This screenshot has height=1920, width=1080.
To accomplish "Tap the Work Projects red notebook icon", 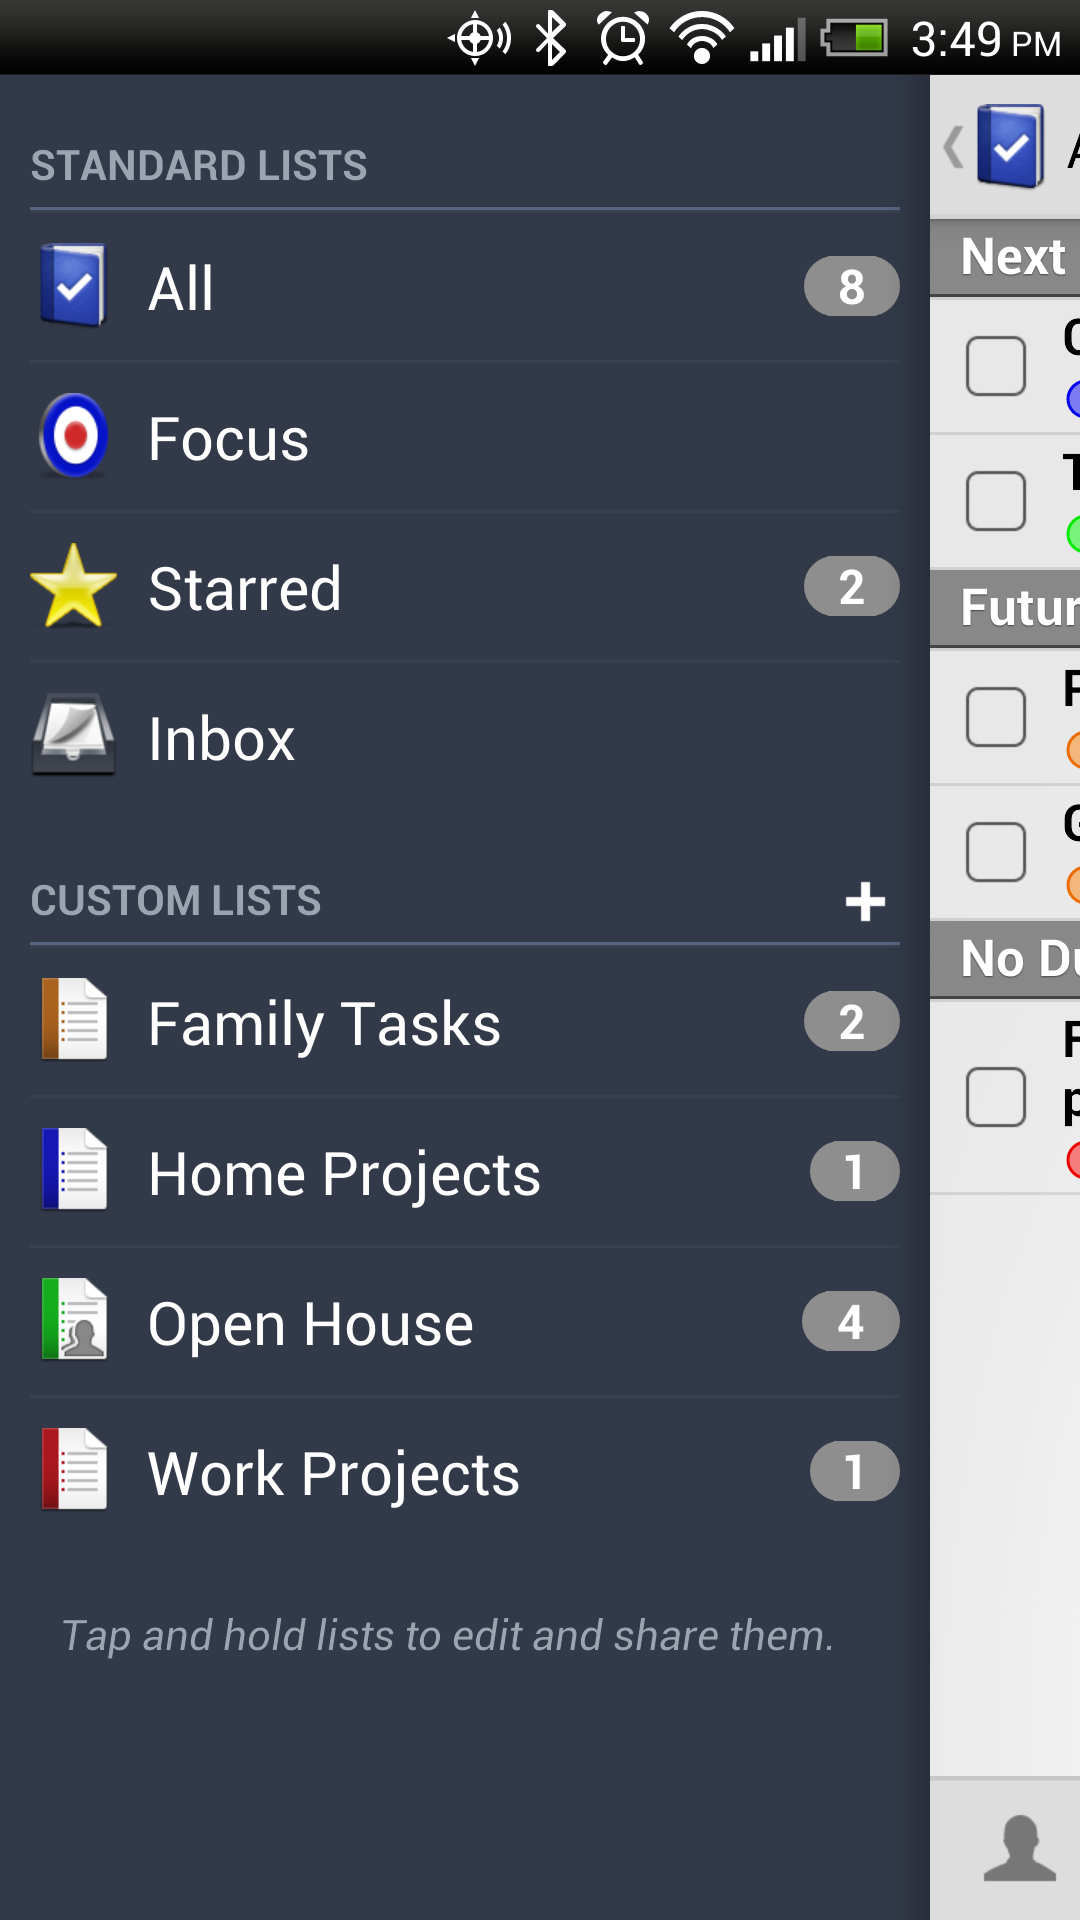I will point(74,1470).
